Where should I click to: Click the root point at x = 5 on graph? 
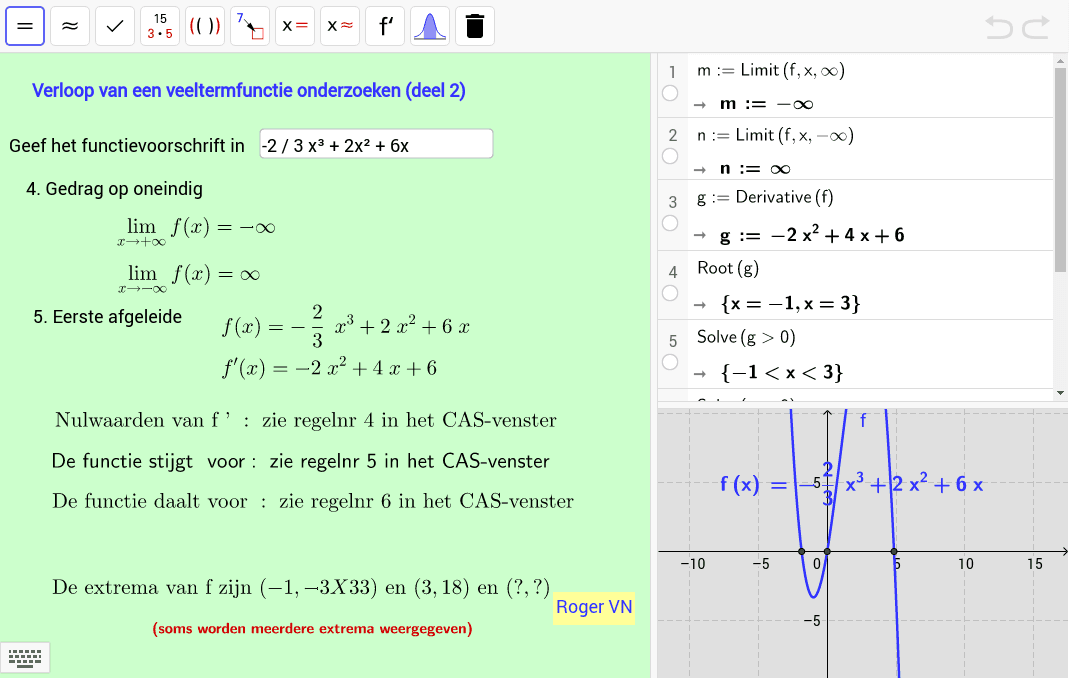[x=894, y=551]
